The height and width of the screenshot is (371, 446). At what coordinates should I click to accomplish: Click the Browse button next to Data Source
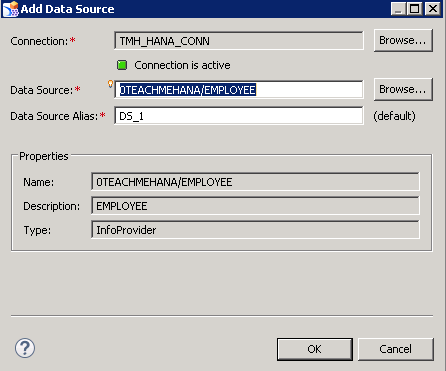click(403, 89)
